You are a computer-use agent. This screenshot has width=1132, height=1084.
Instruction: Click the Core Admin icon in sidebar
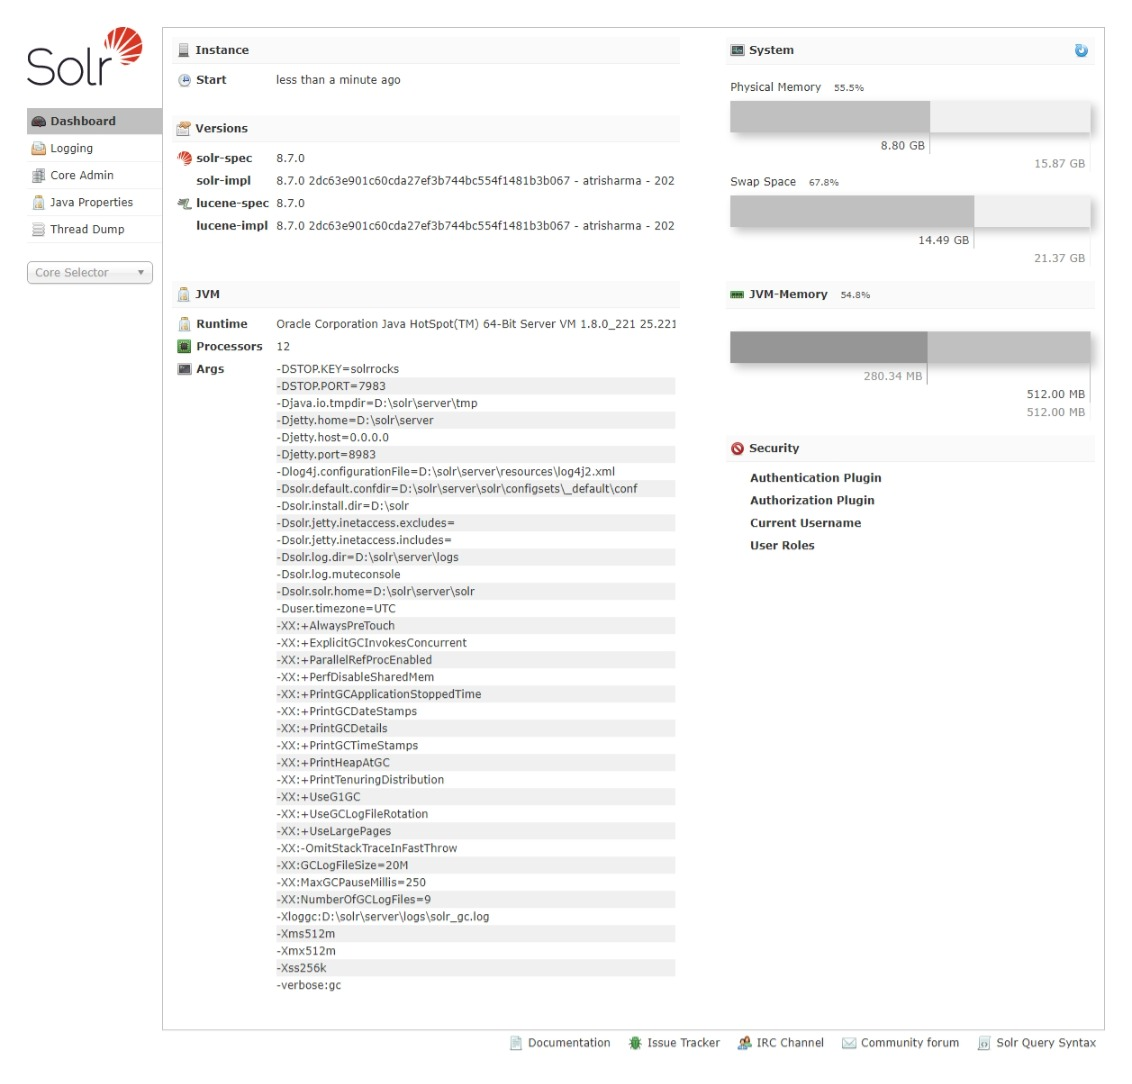pos(39,175)
